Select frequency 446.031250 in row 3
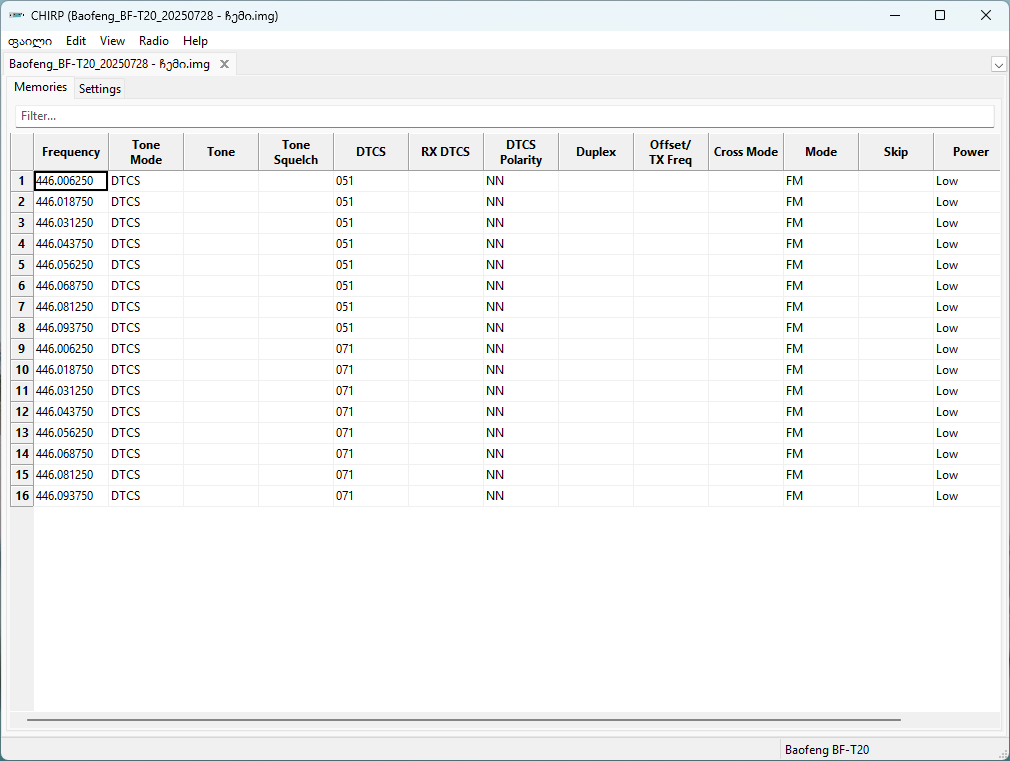This screenshot has width=1010, height=761. click(71, 223)
